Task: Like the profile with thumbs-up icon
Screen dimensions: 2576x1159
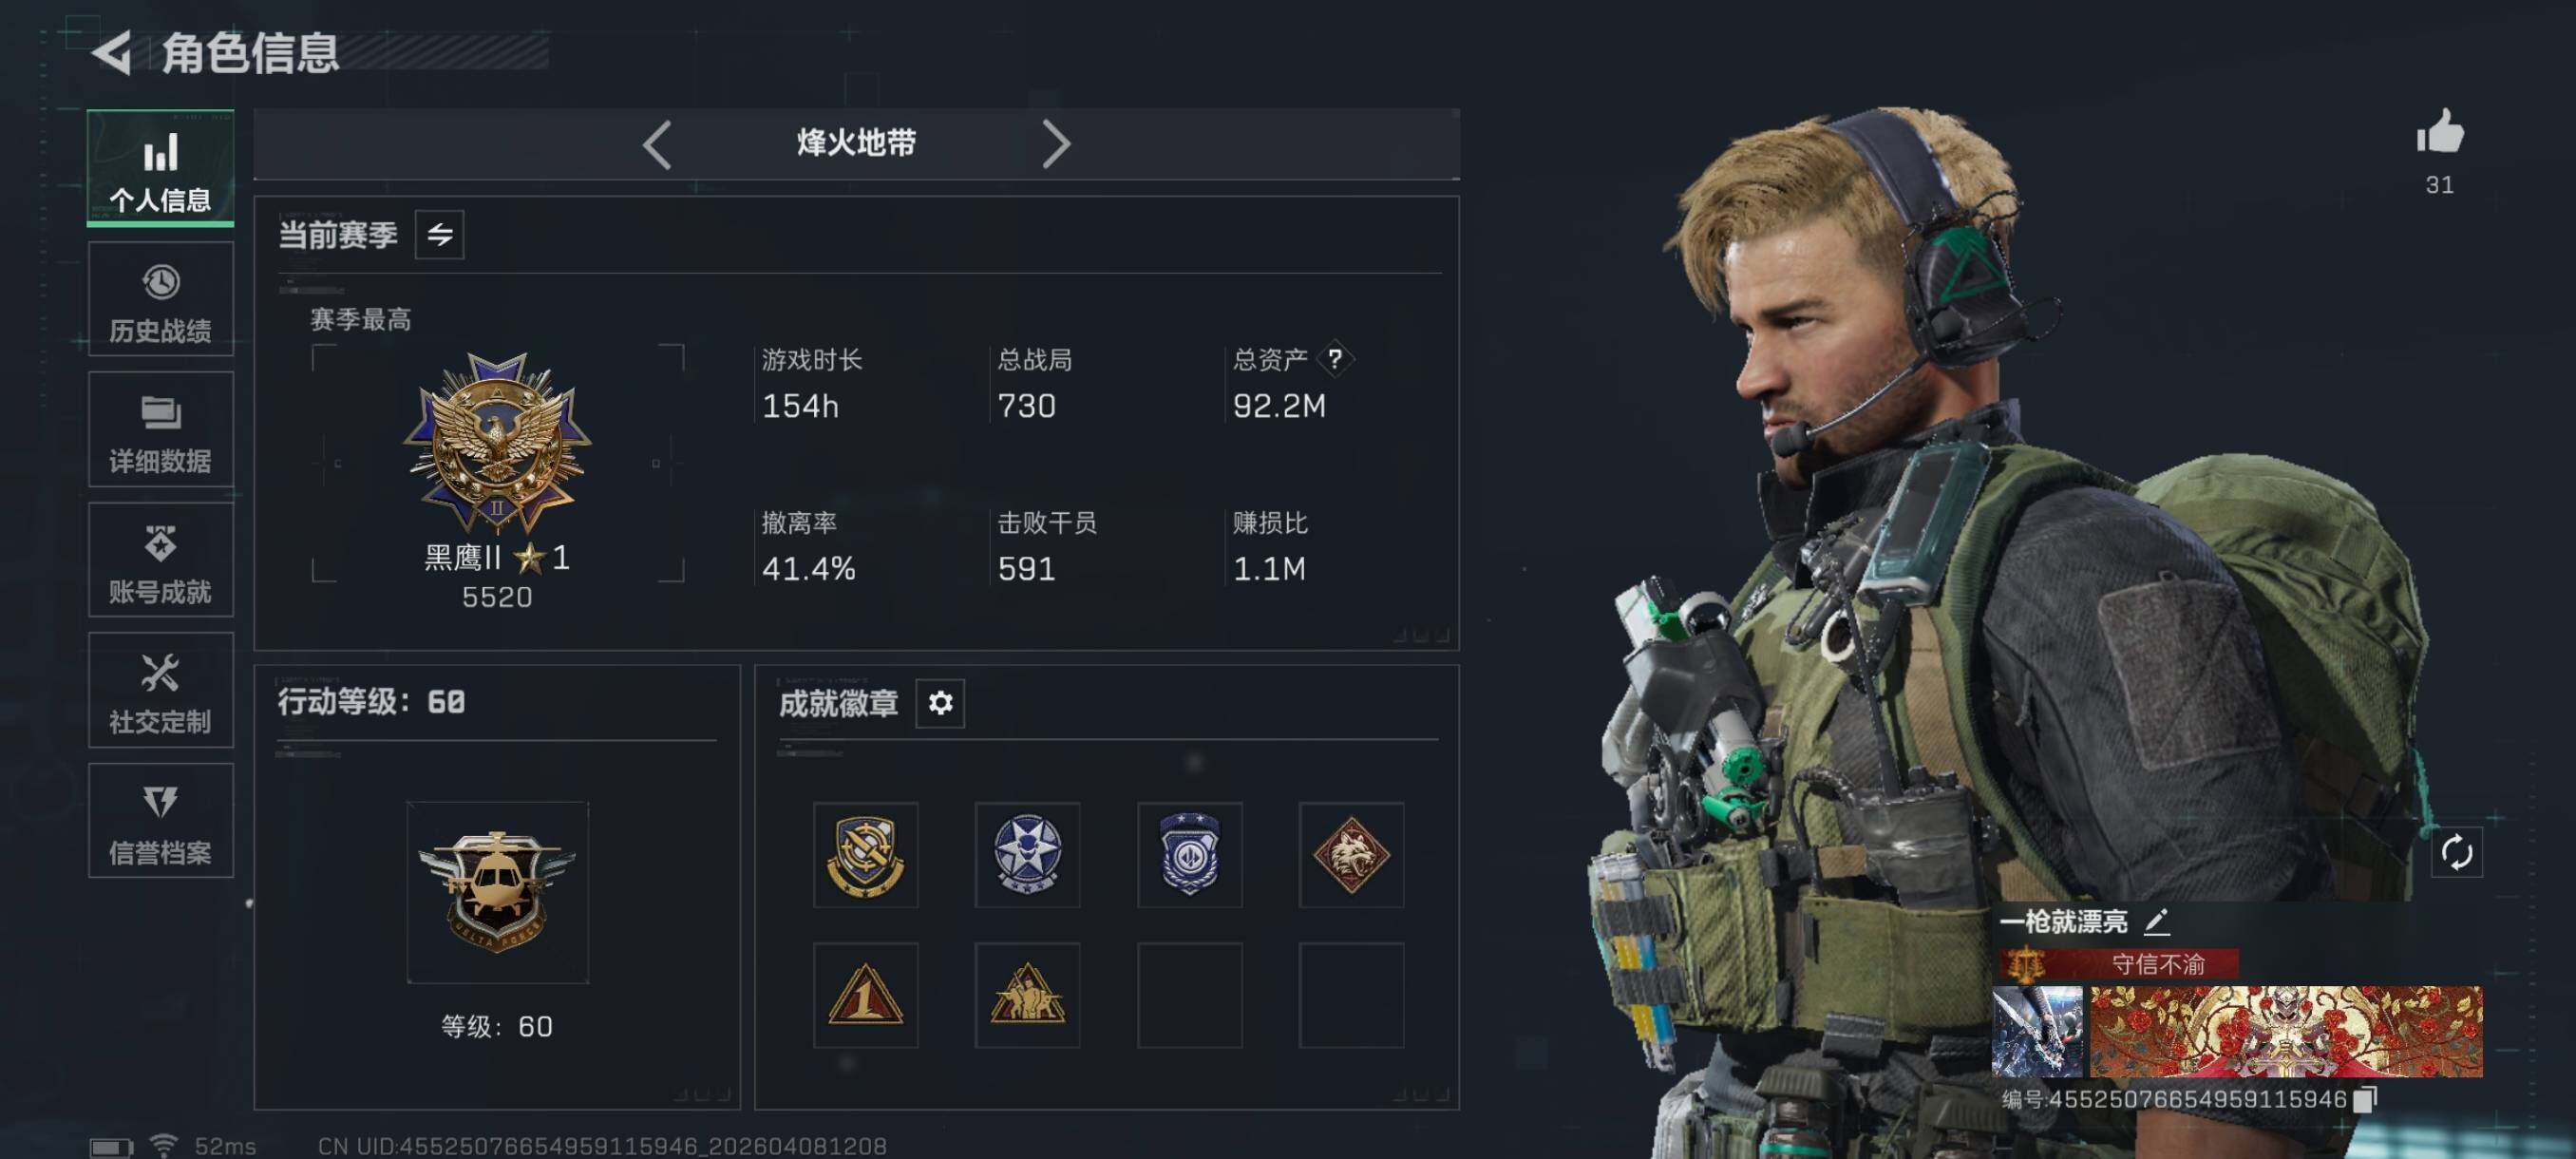Action: click(2440, 133)
